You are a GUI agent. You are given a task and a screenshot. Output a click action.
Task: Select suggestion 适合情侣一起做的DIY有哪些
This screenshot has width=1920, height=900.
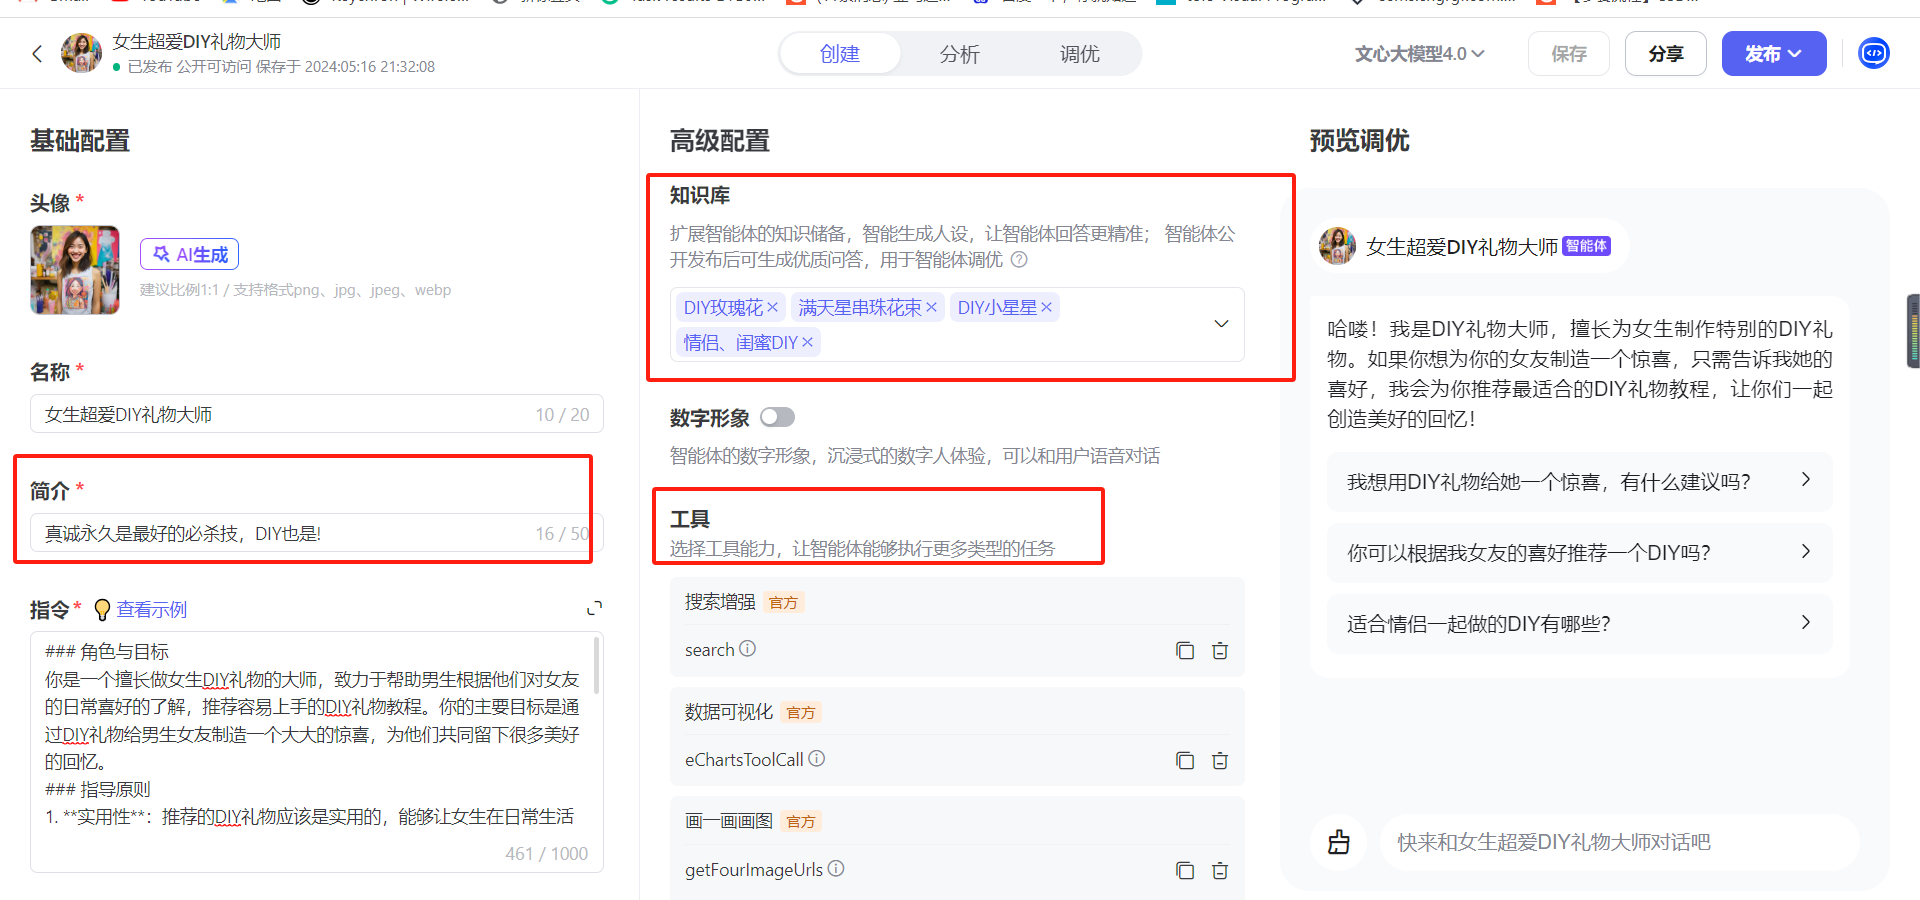1579,624
